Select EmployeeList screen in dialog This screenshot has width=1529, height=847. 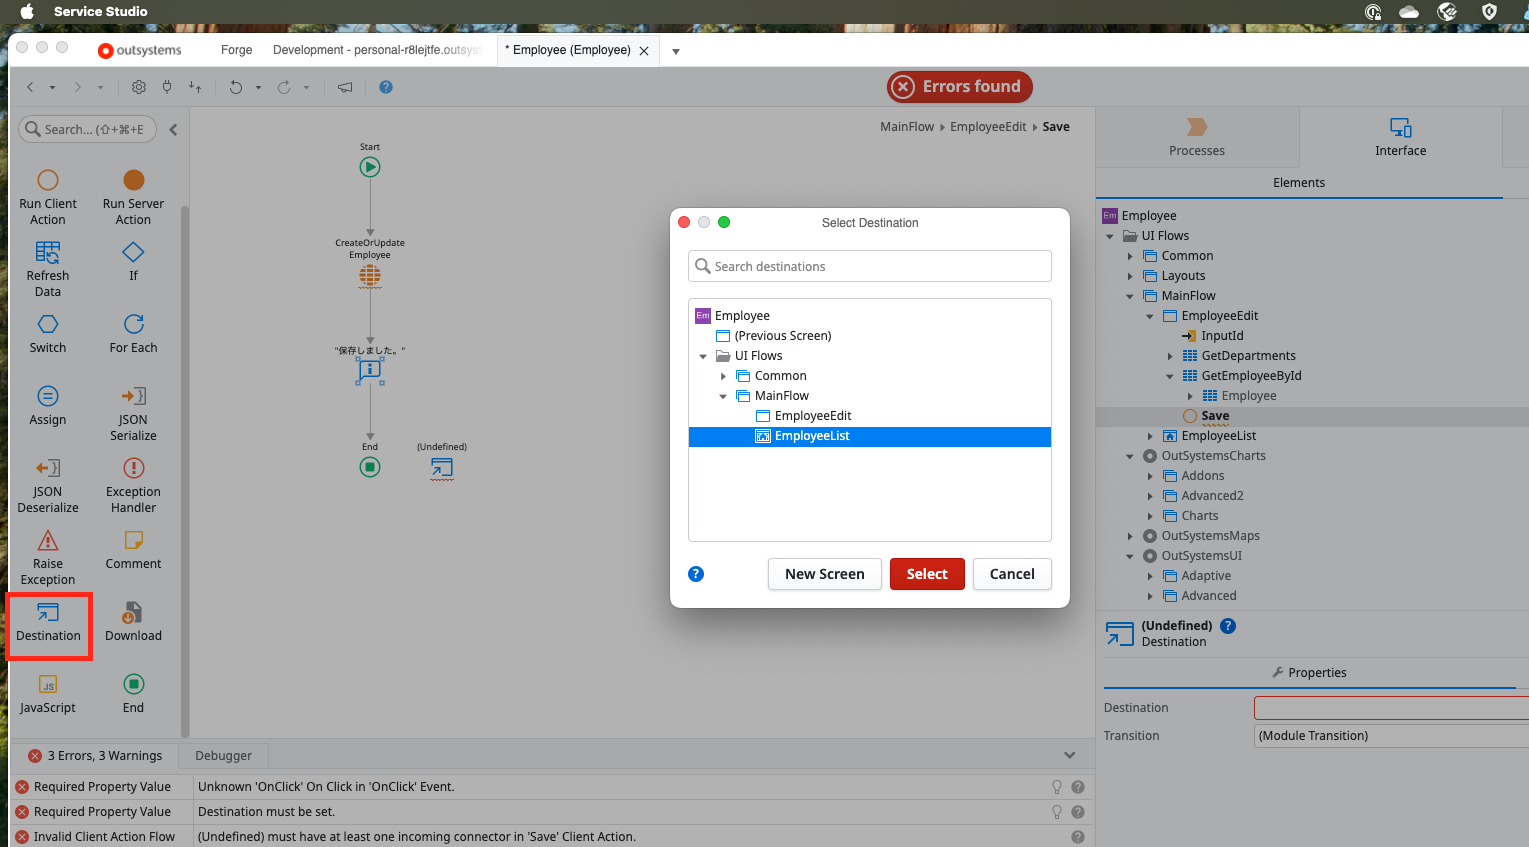[x=869, y=436]
